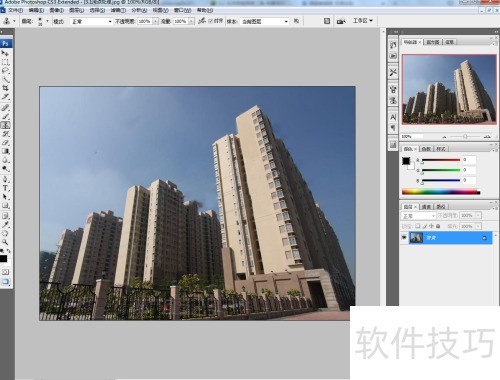The width and height of the screenshot is (500, 380).
Task: Select the Rectangle shape tool
Action: (x=5, y=205)
